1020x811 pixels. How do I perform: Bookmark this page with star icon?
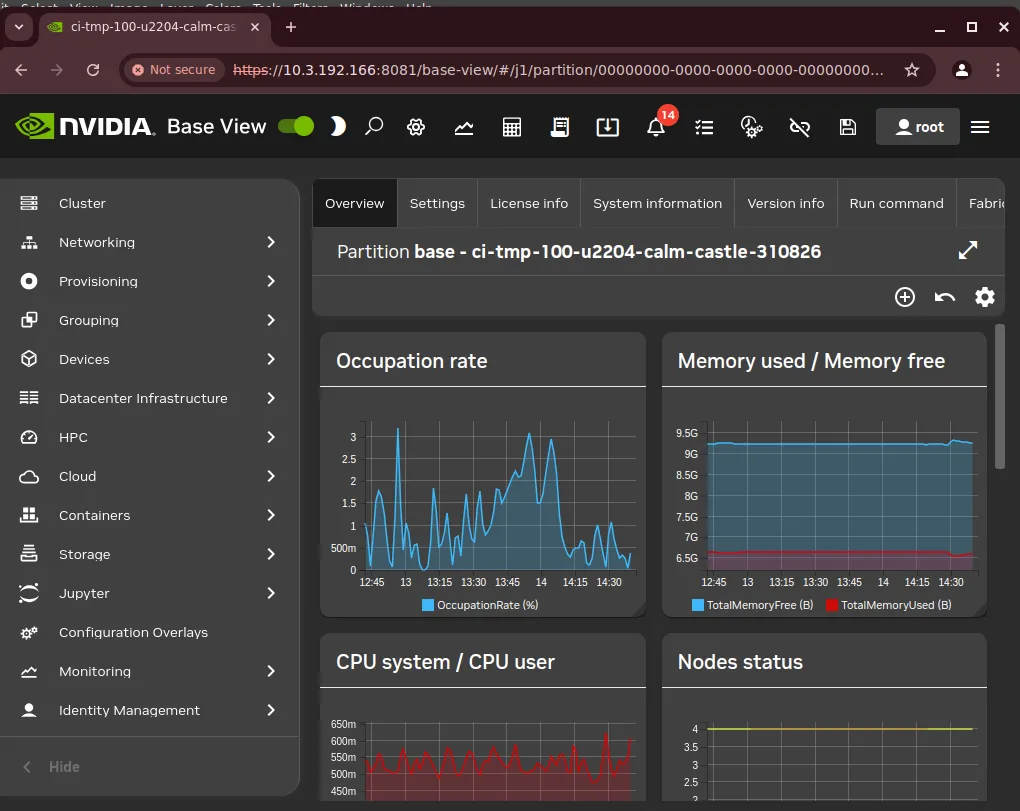(x=912, y=70)
